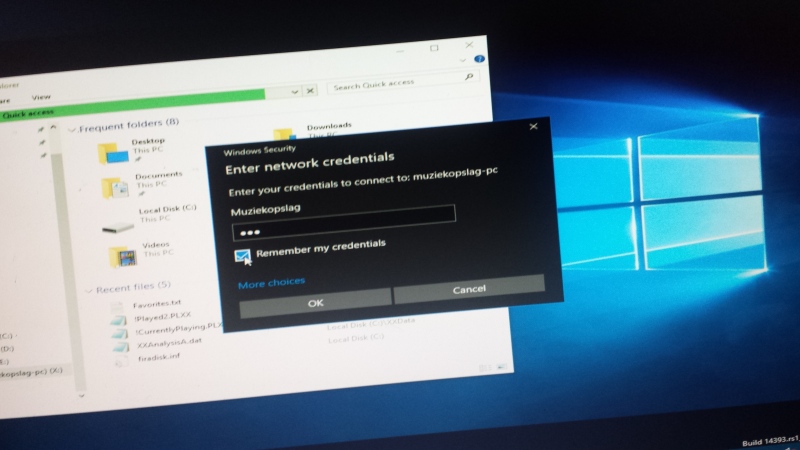
Task: Close the File Explorer window
Action: coord(469,45)
